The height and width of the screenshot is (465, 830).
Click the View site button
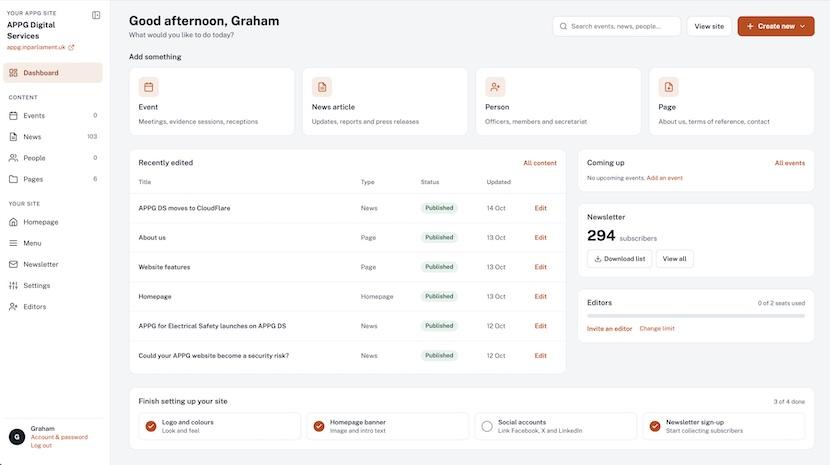pyautogui.click(x=709, y=26)
